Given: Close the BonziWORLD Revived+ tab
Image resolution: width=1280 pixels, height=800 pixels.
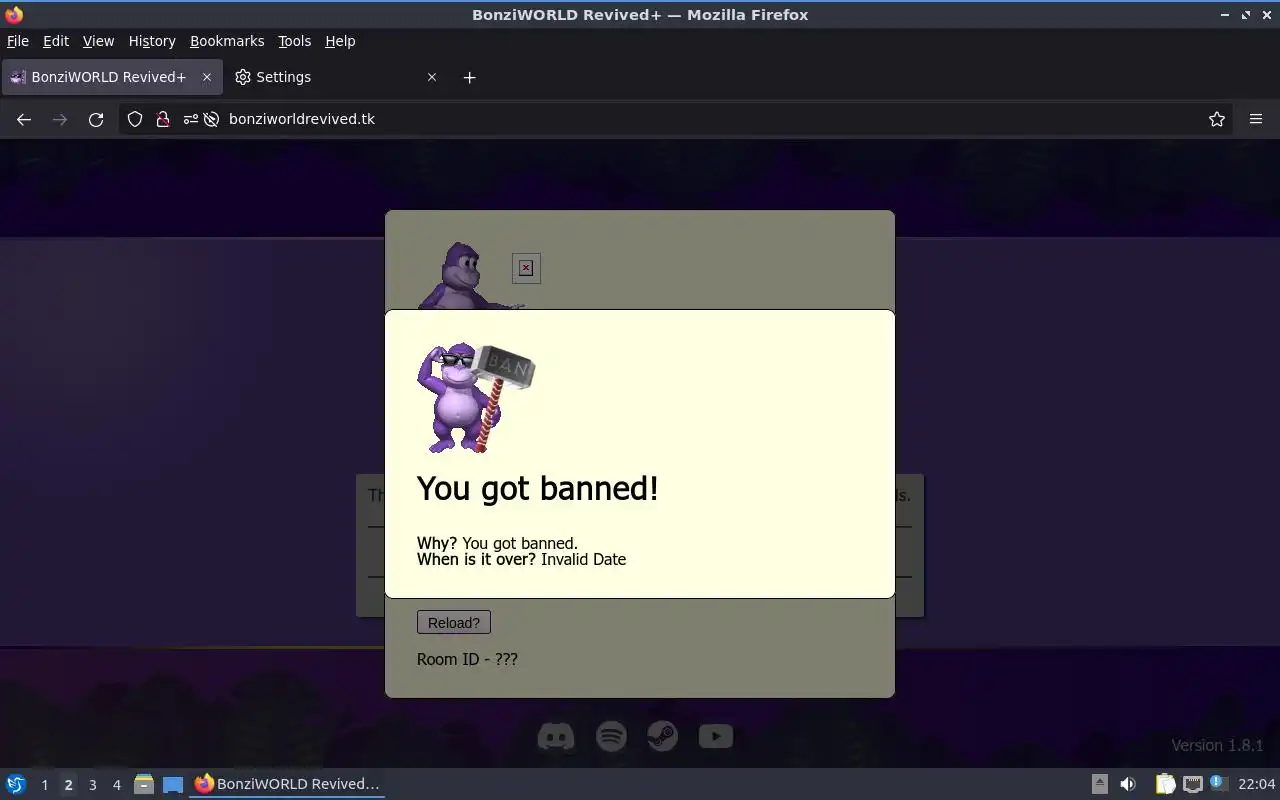Looking at the screenshot, I should [207, 77].
